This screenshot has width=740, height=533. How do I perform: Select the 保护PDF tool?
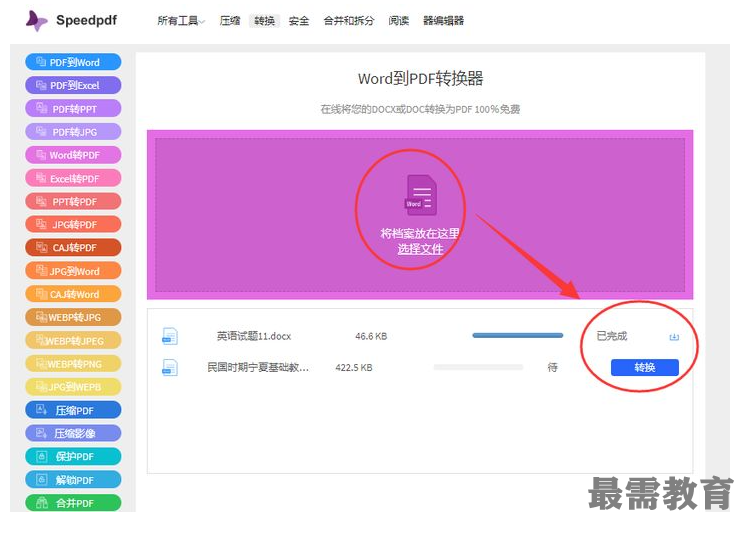[x=73, y=457]
